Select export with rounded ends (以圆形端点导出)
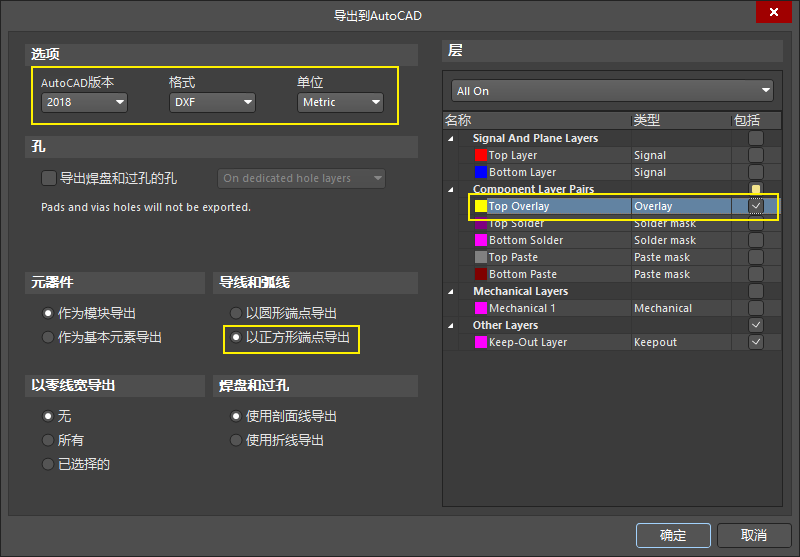Image resolution: width=800 pixels, height=557 pixels. (236, 313)
